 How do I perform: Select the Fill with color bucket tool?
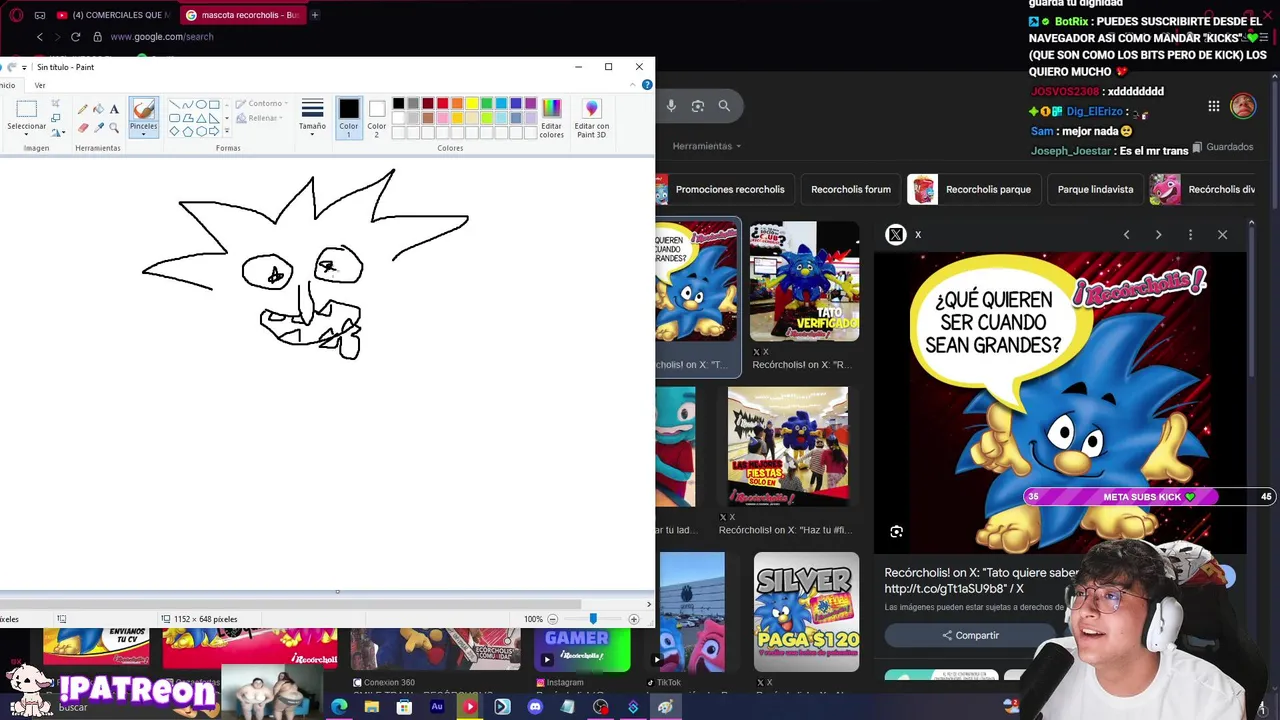(98, 109)
